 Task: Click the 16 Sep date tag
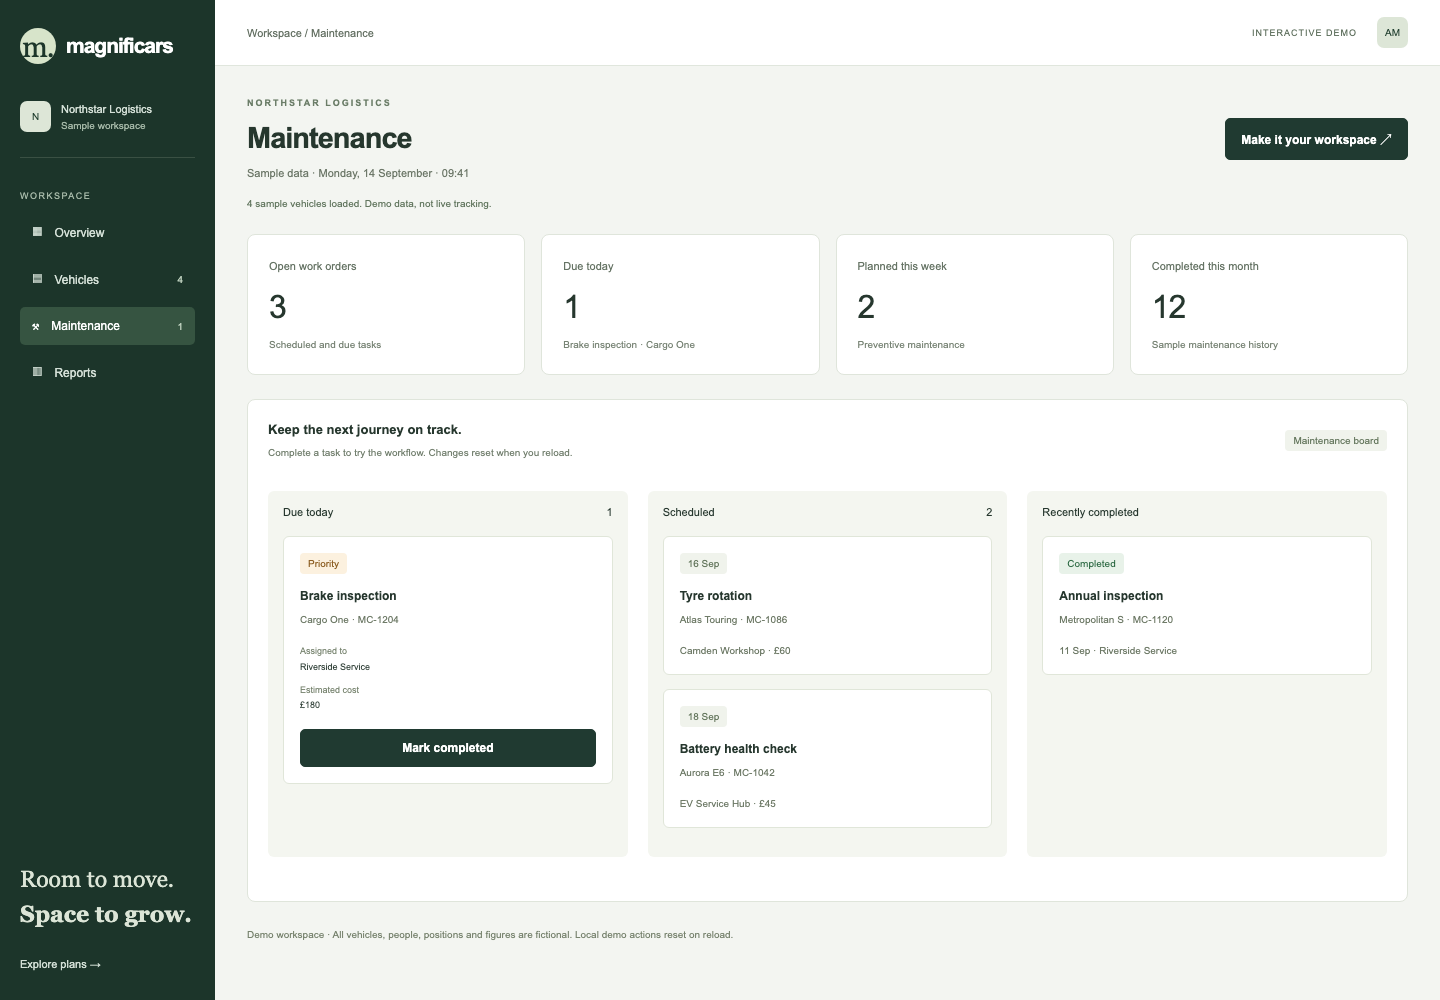(703, 564)
